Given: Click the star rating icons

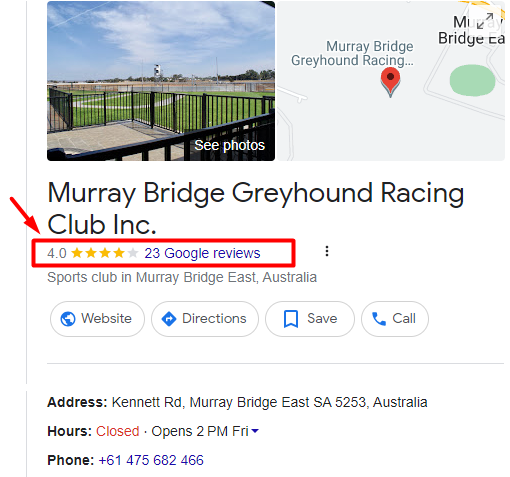Looking at the screenshot, I should [105, 253].
